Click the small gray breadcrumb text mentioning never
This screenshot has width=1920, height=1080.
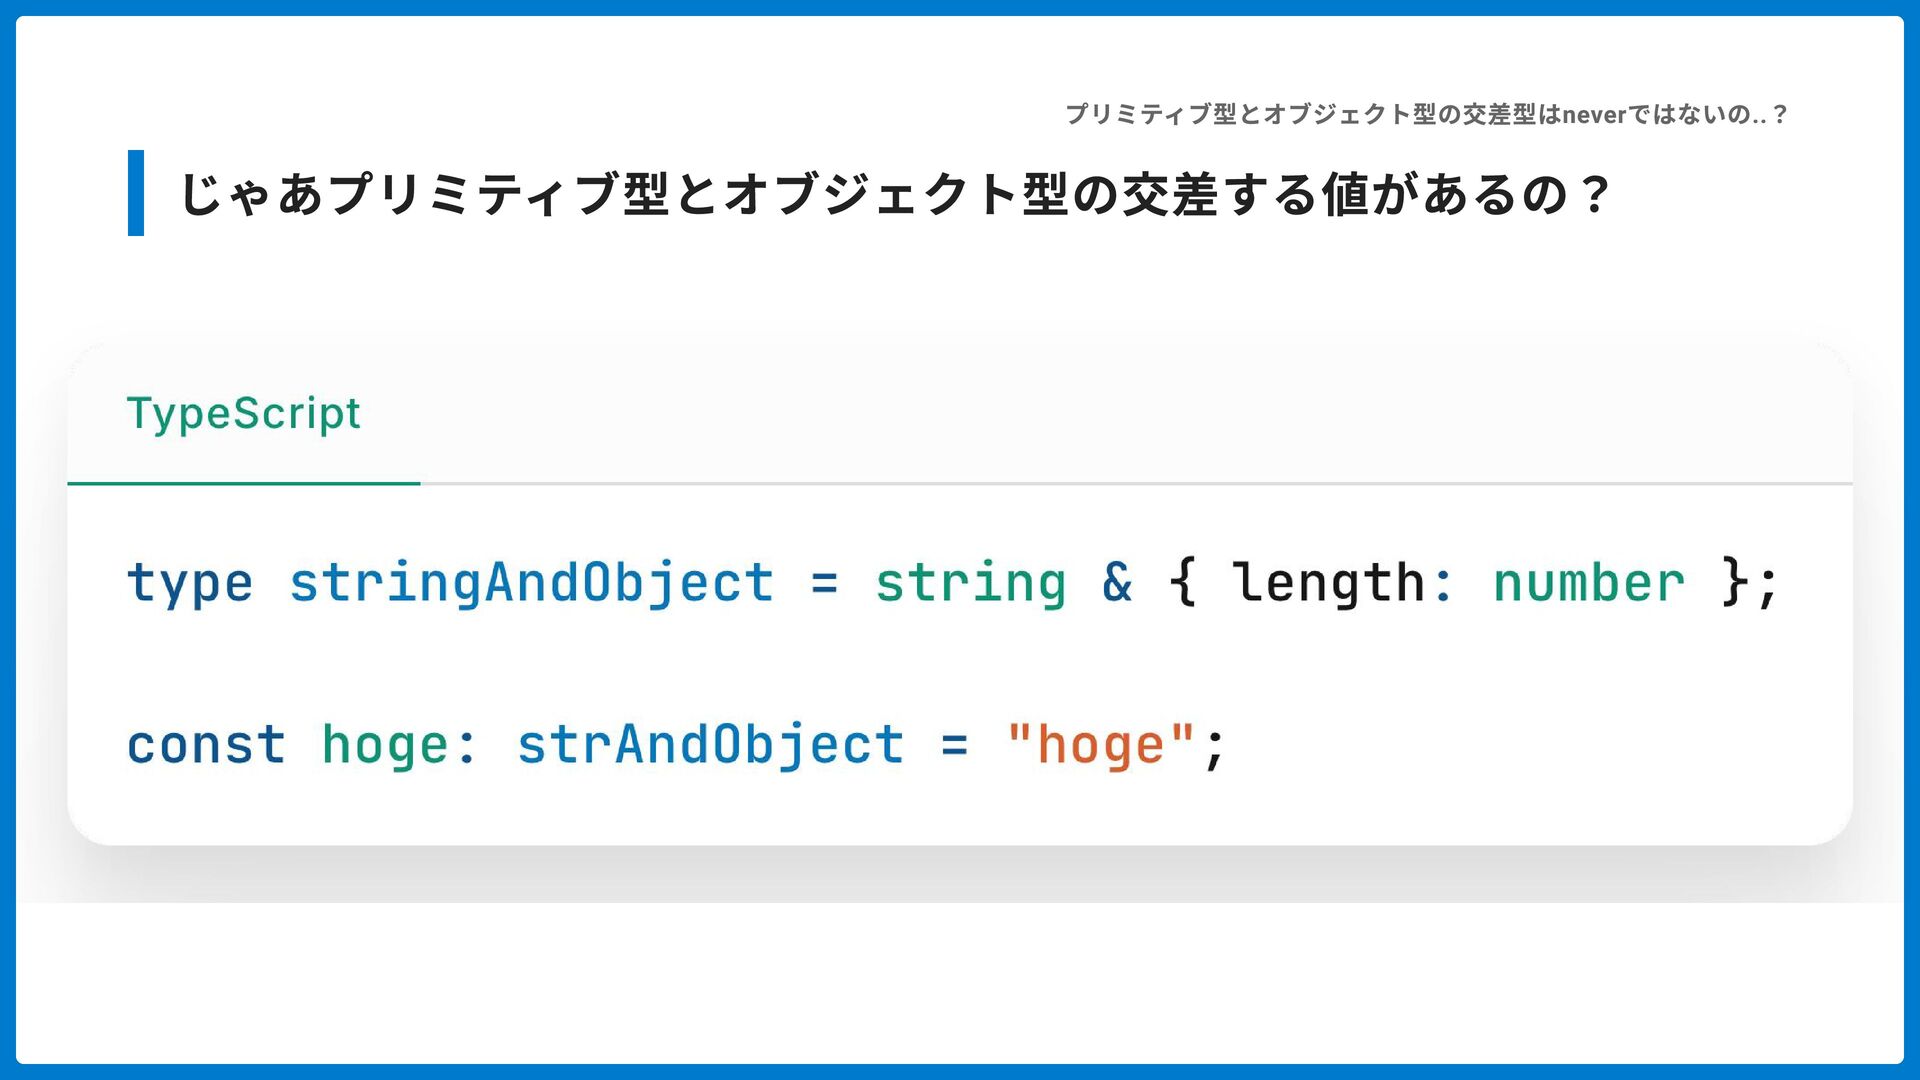coord(1426,114)
